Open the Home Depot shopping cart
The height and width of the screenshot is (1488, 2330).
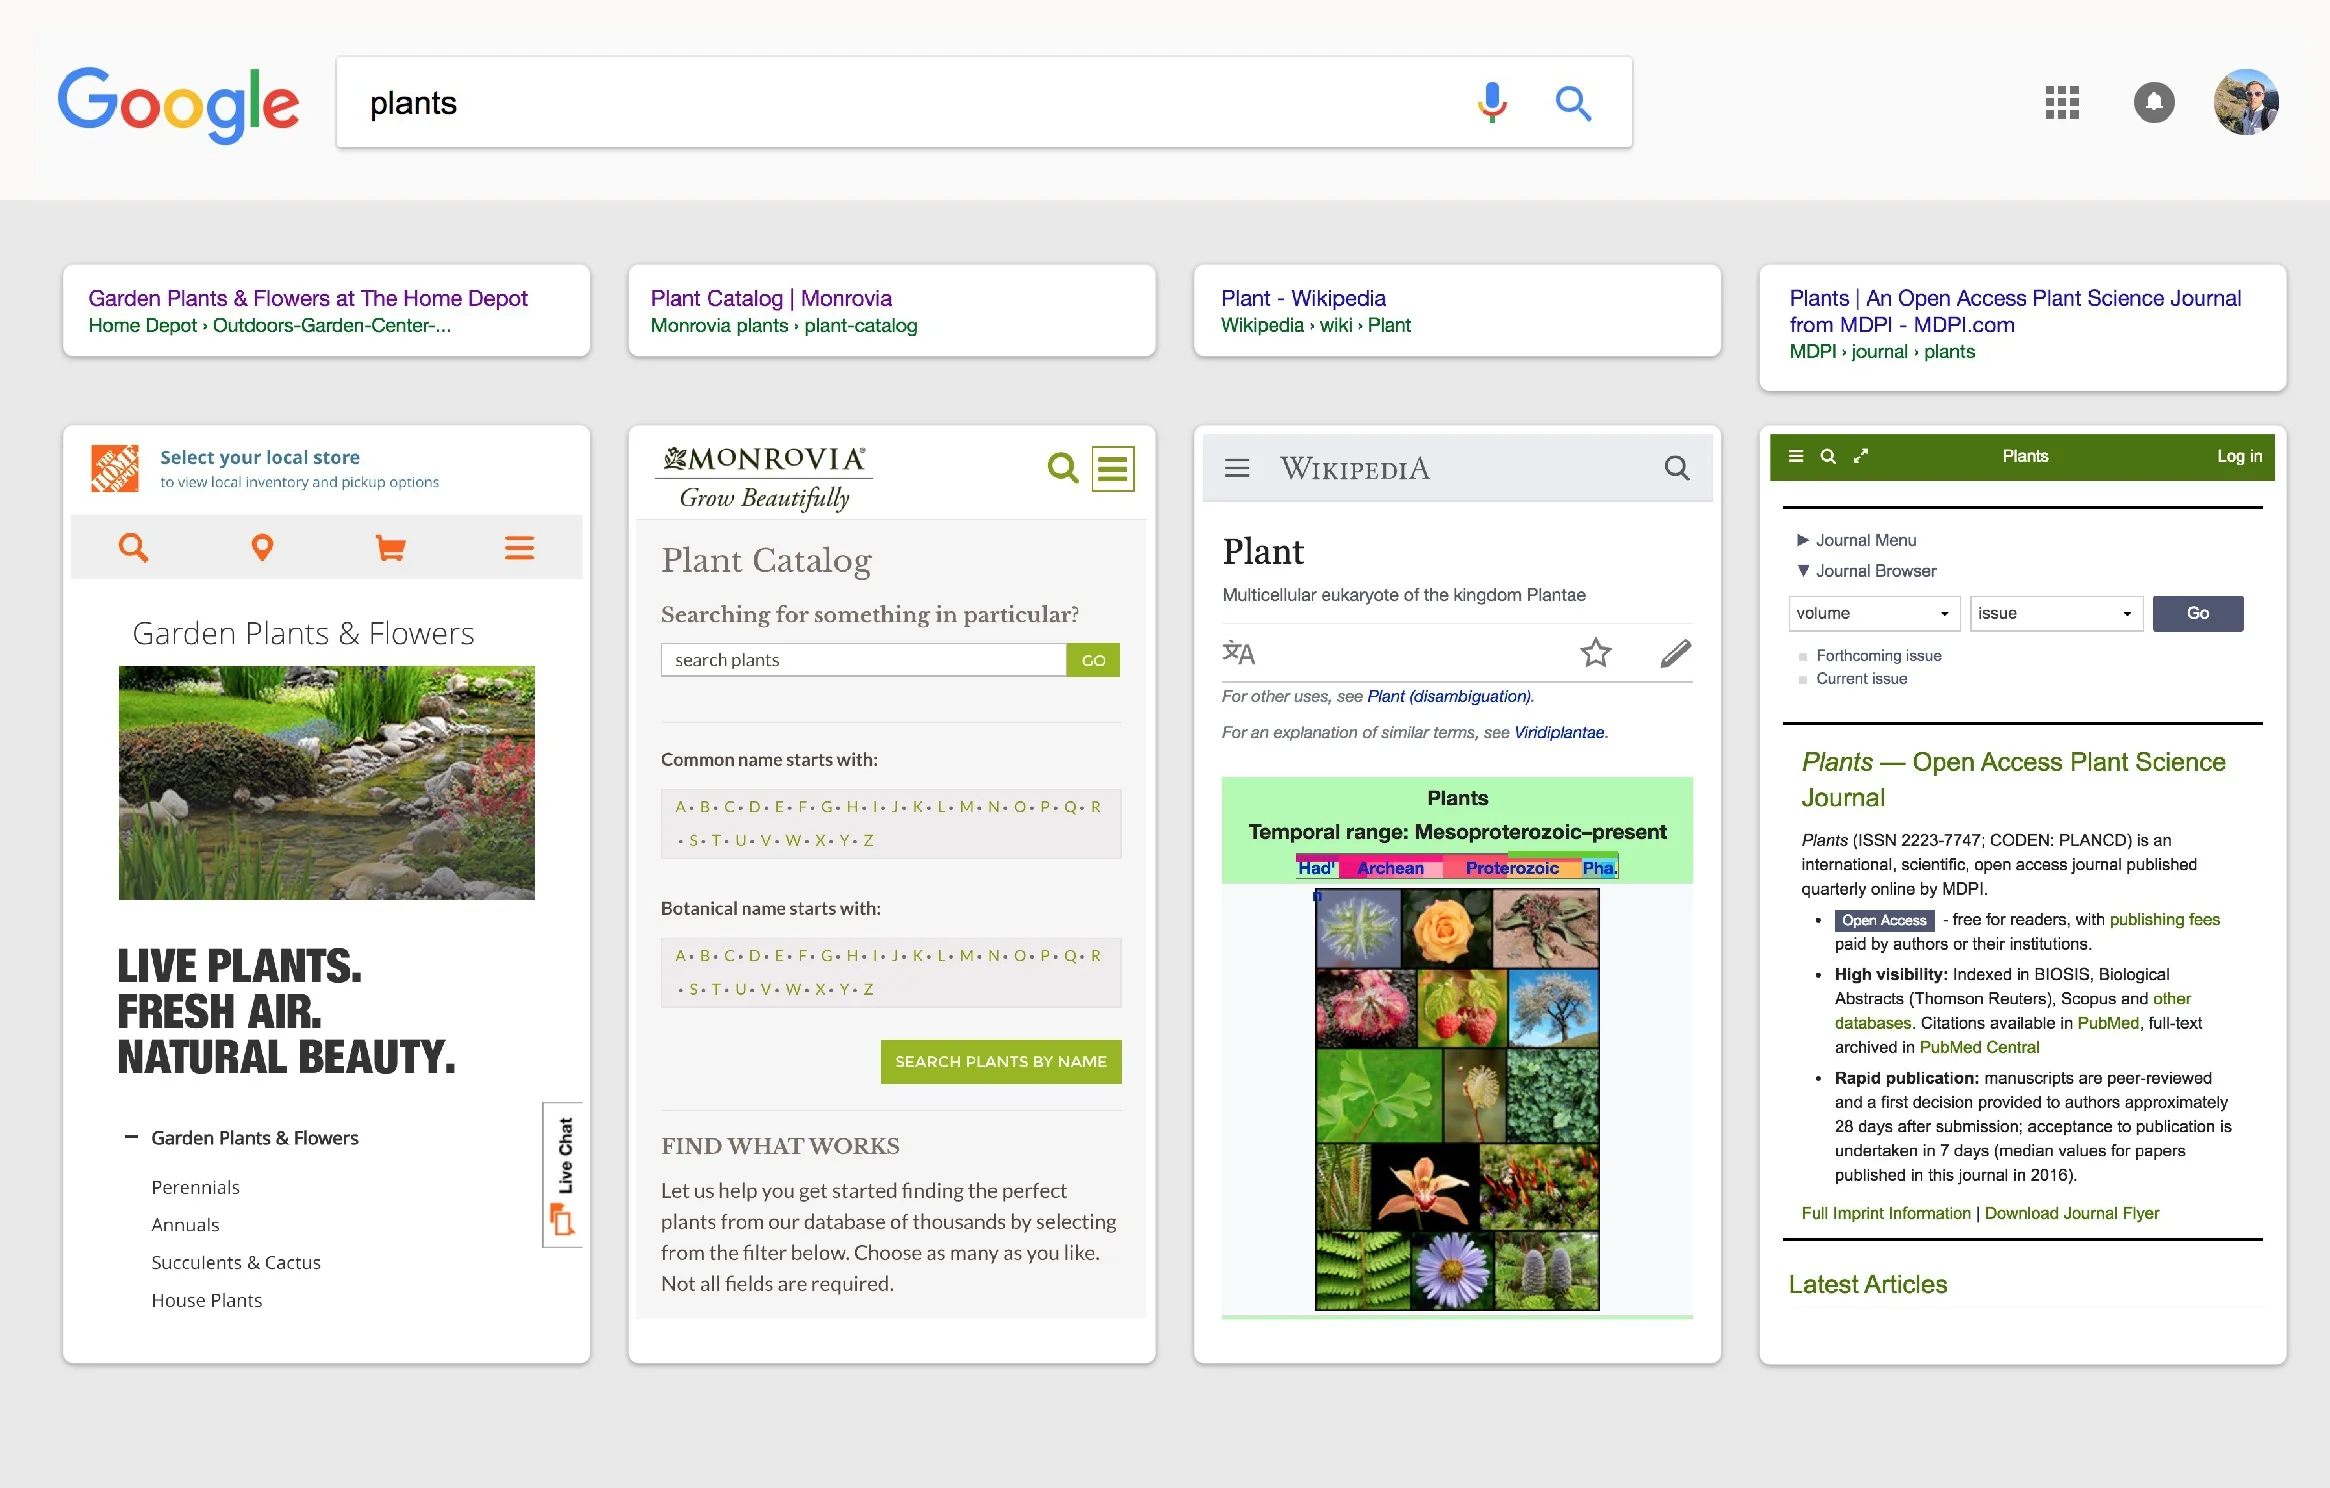coord(390,547)
